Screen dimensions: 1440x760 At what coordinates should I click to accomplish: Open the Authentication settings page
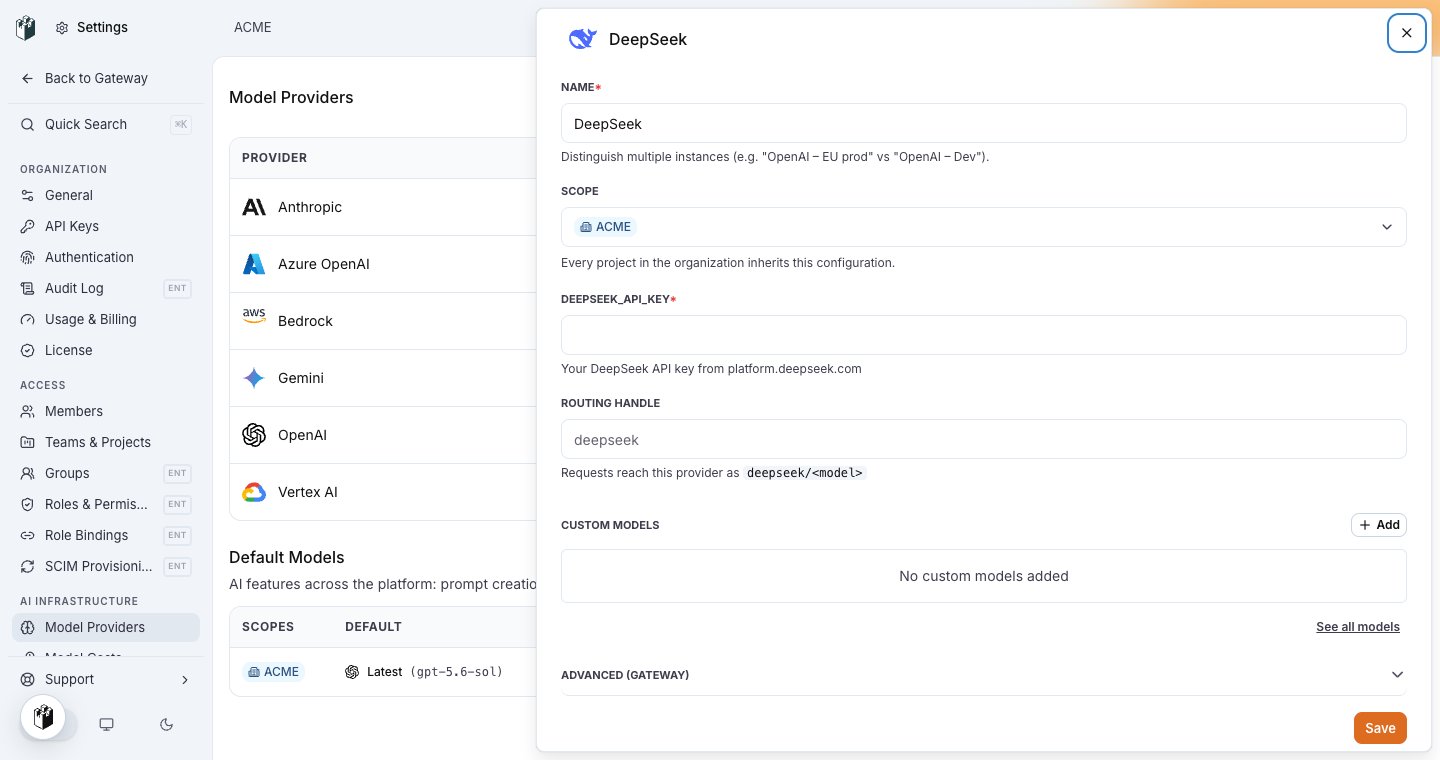point(106,257)
